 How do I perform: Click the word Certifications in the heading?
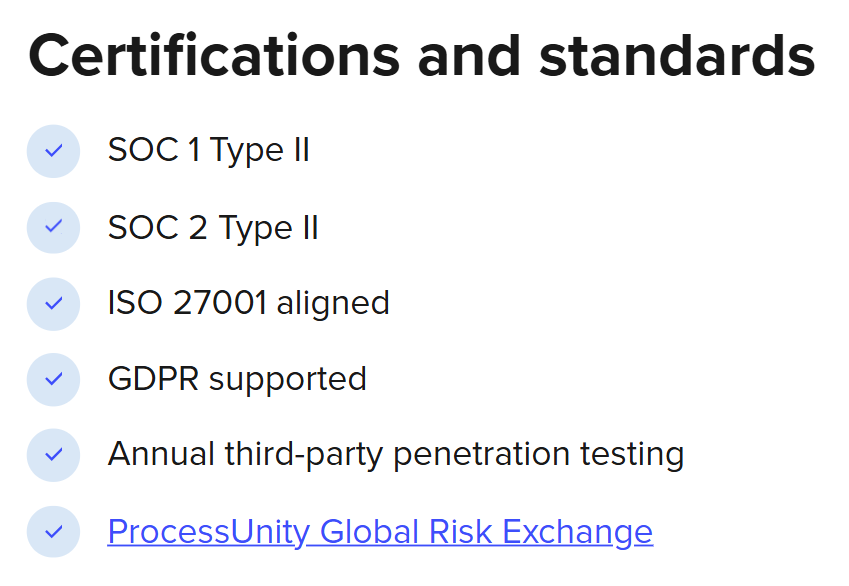214,56
